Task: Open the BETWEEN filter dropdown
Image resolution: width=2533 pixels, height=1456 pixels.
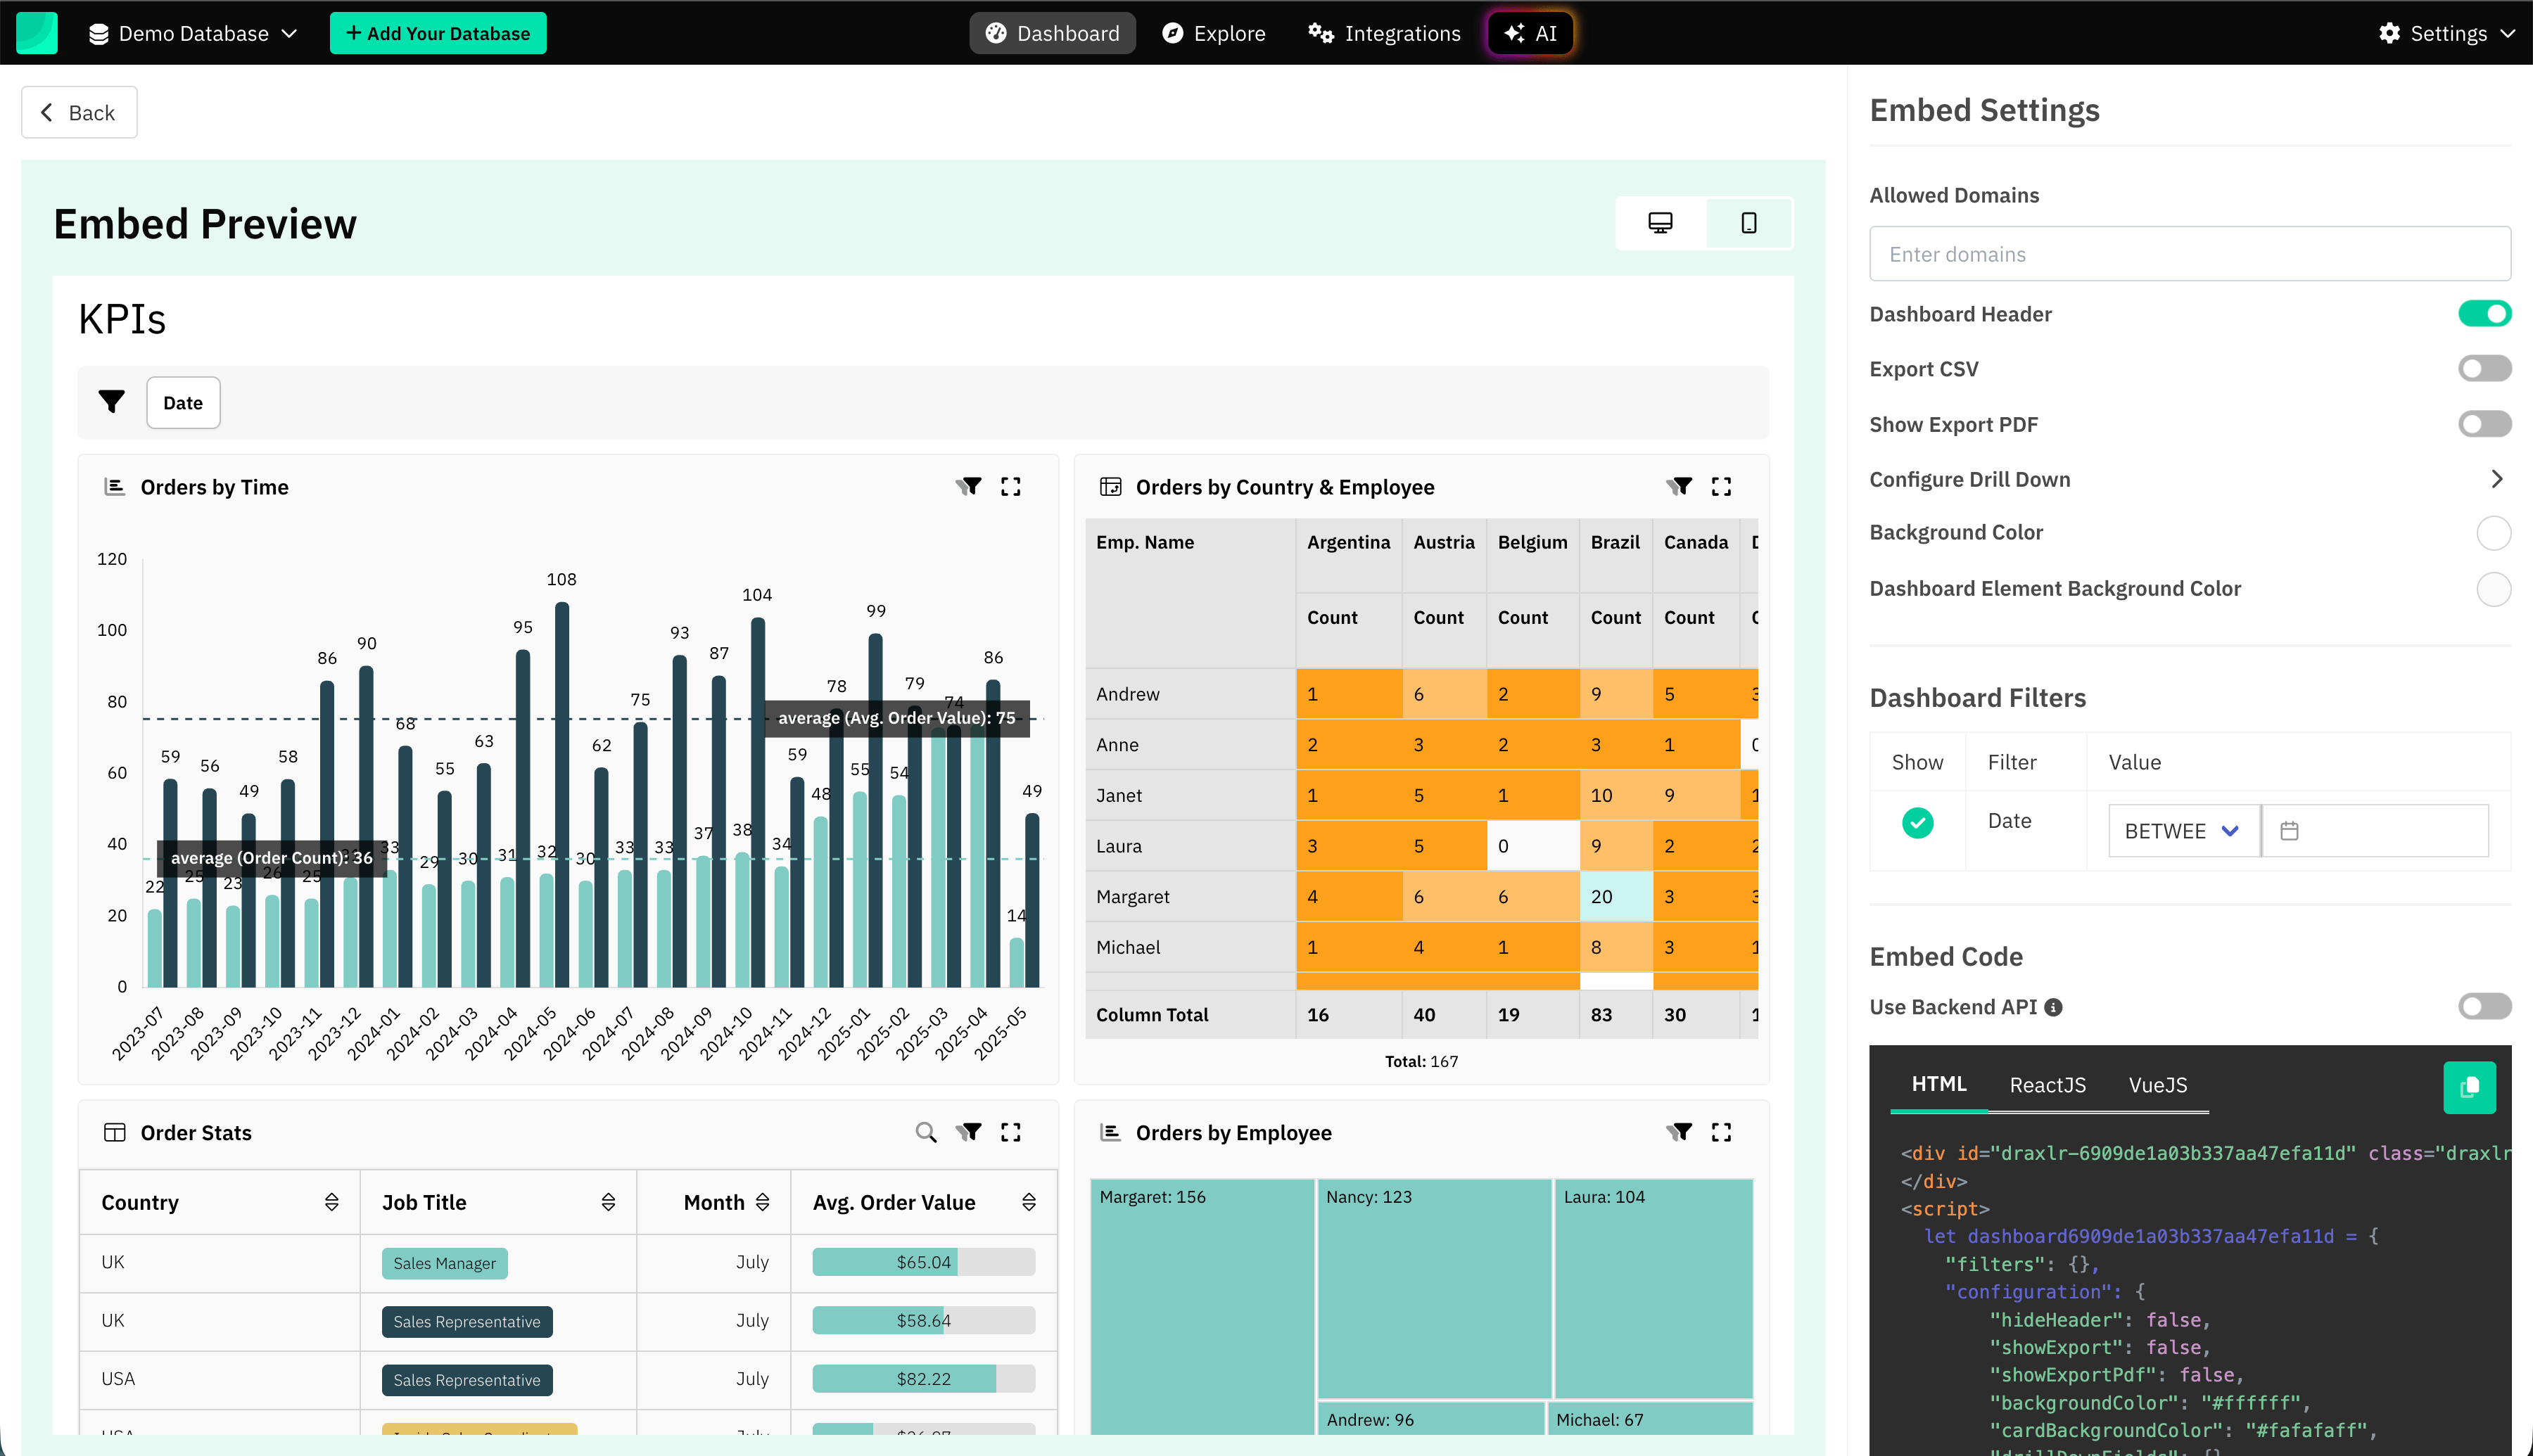Action: (x=2182, y=830)
